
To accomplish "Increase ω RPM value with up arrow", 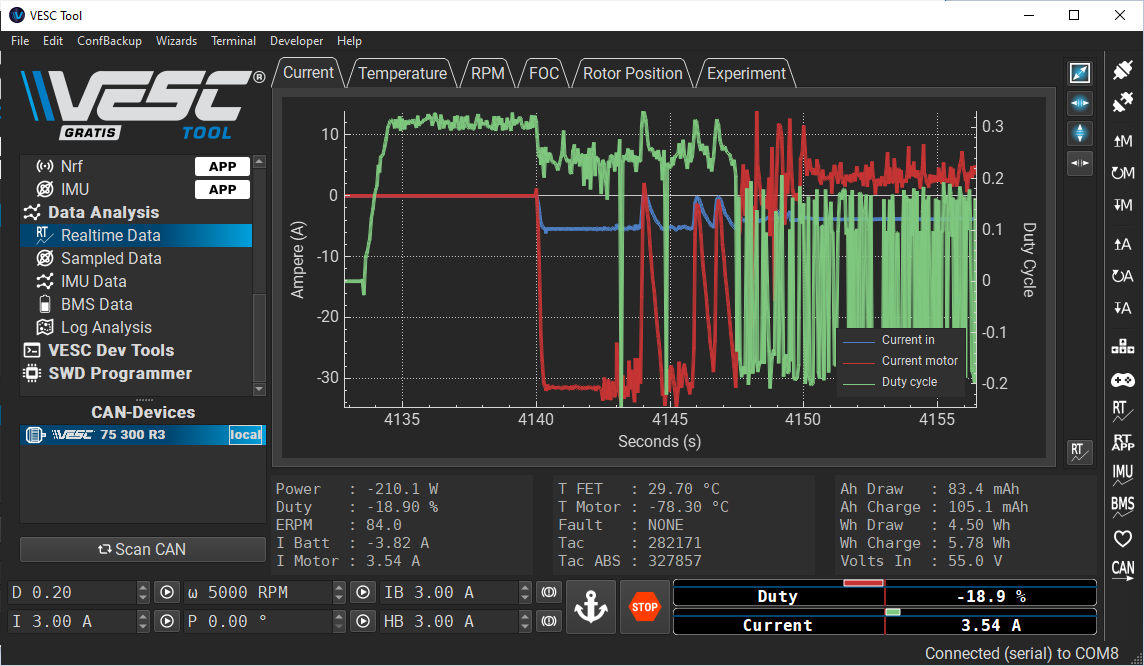I will 339,587.
